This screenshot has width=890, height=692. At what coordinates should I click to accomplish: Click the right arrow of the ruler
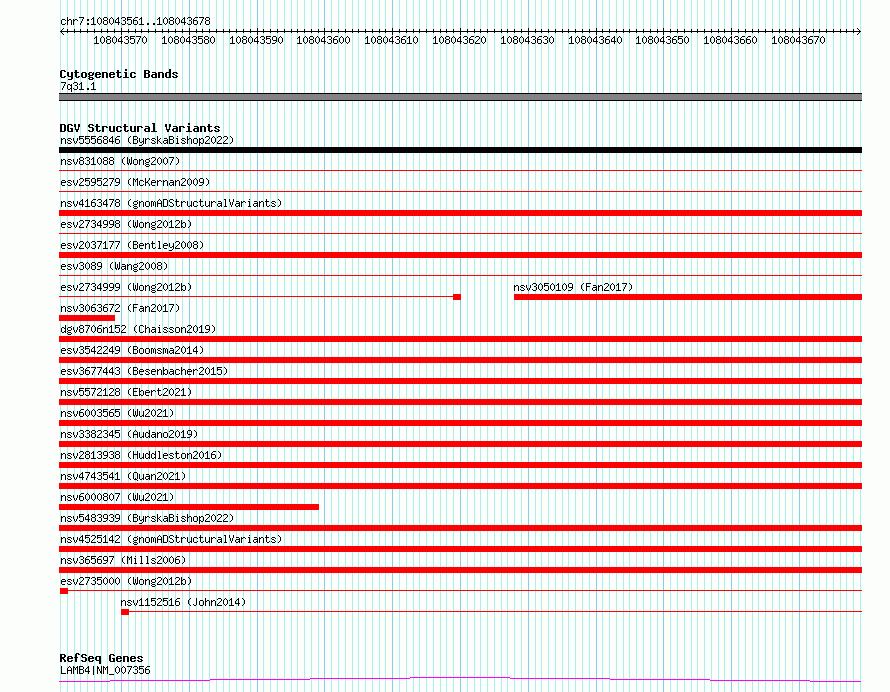pos(859,32)
